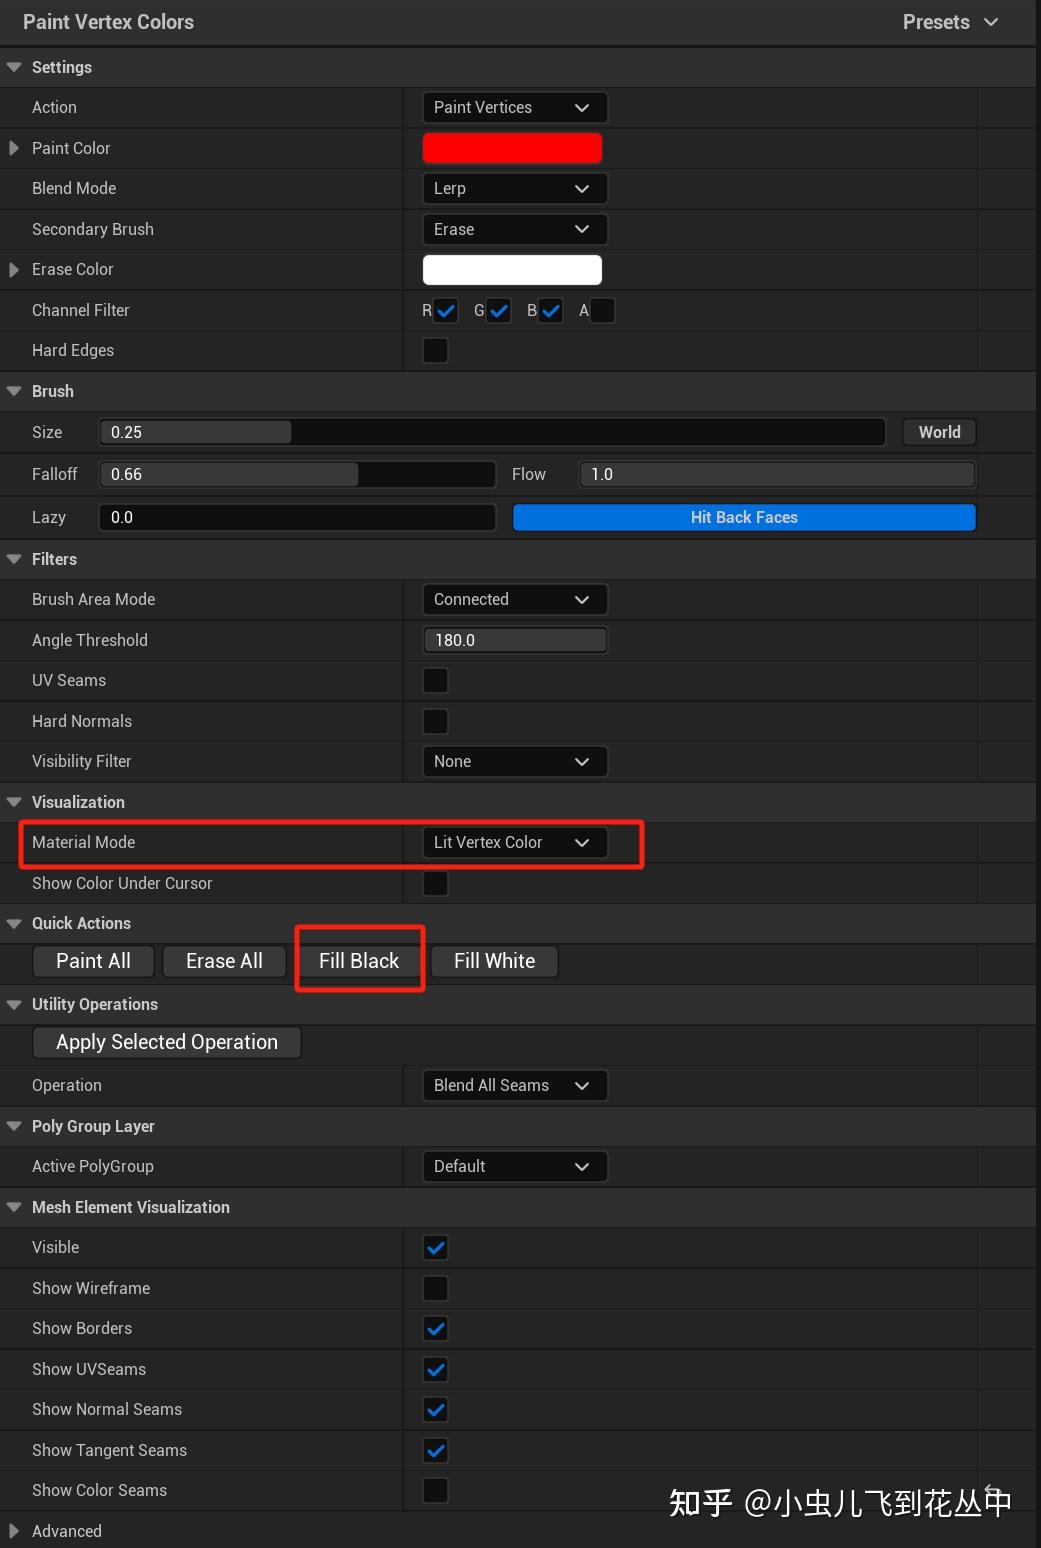Expand the Advanced section

13,1531
